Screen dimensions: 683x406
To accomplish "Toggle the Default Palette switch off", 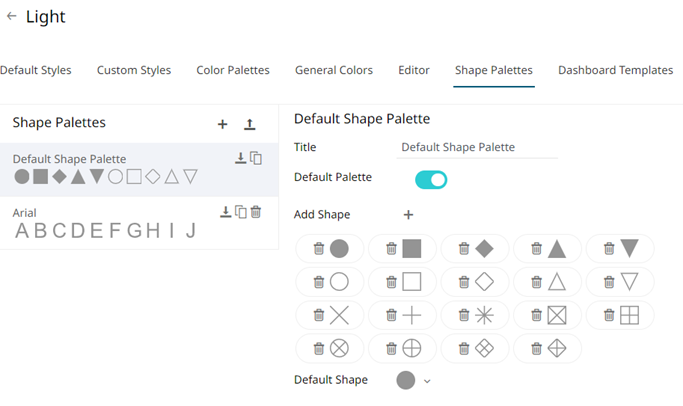I will (x=431, y=179).
